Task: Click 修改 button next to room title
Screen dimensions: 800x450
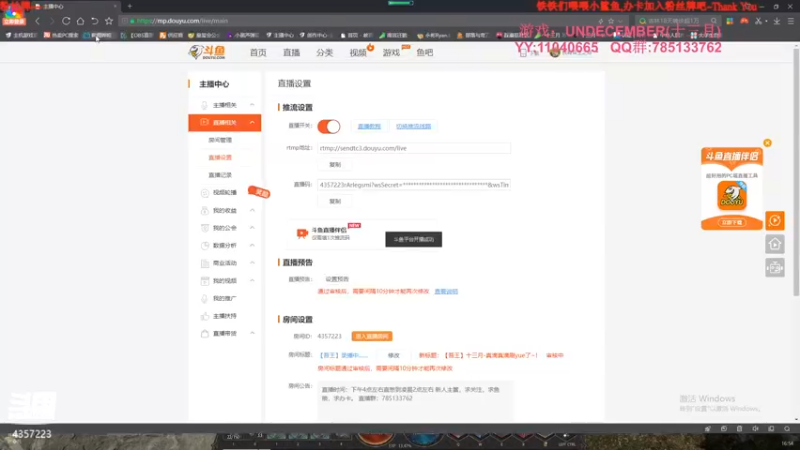Action: [393, 355]
